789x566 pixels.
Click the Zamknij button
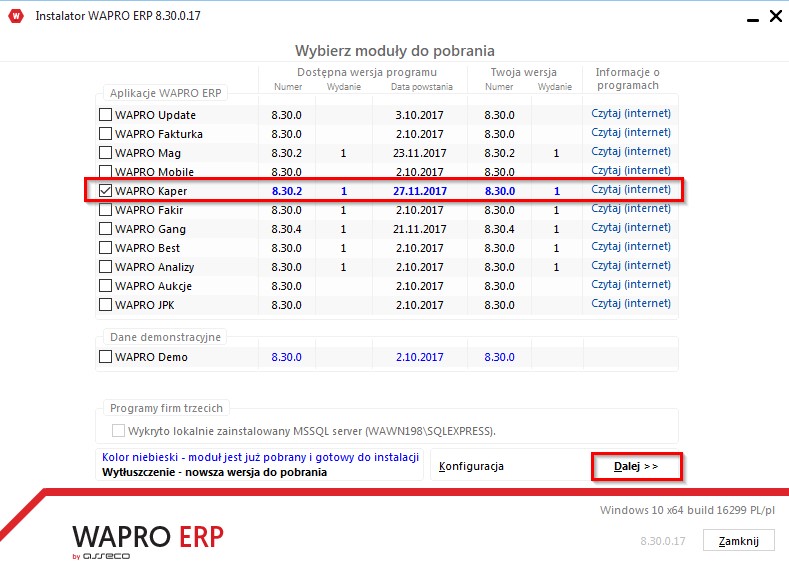coord(738,541)
